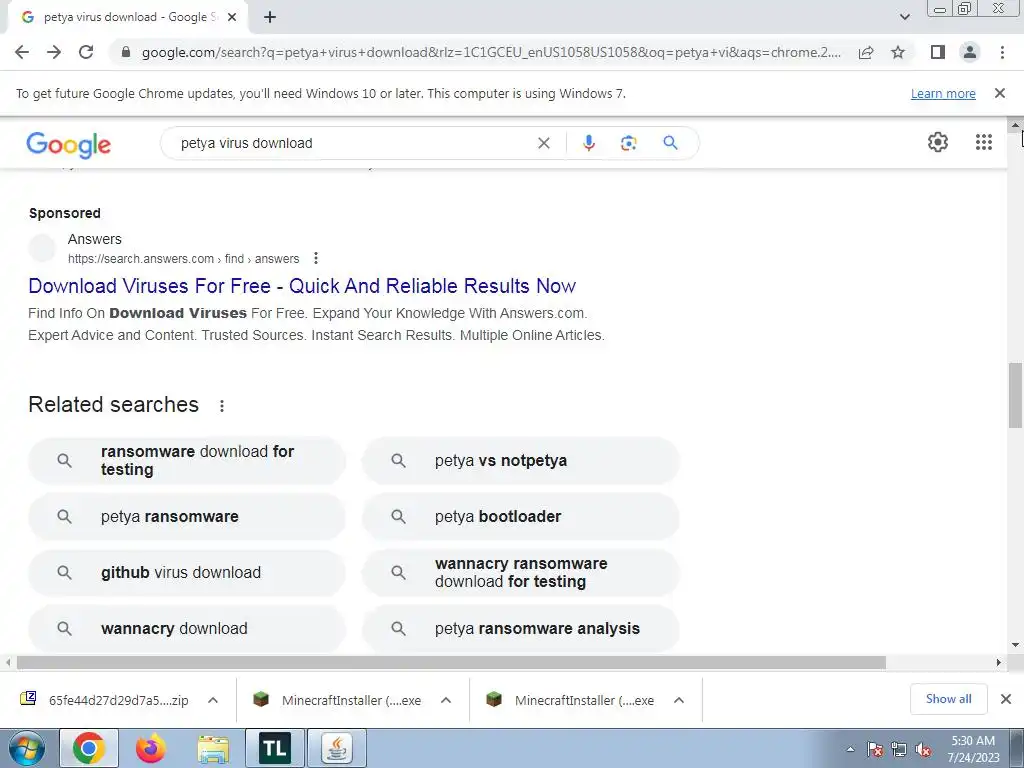The height and width of the screenshot is (768, 1024).
Task: Share this page from the address bar
Action: [866, 52]
